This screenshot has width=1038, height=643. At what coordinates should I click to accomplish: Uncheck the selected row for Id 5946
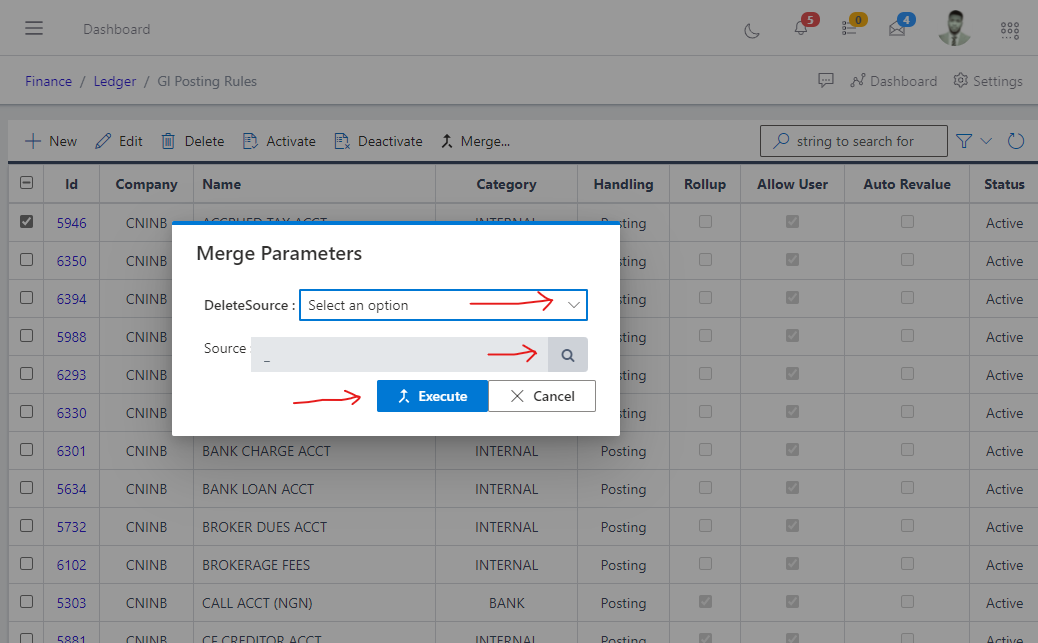click(x=26, y=222)
